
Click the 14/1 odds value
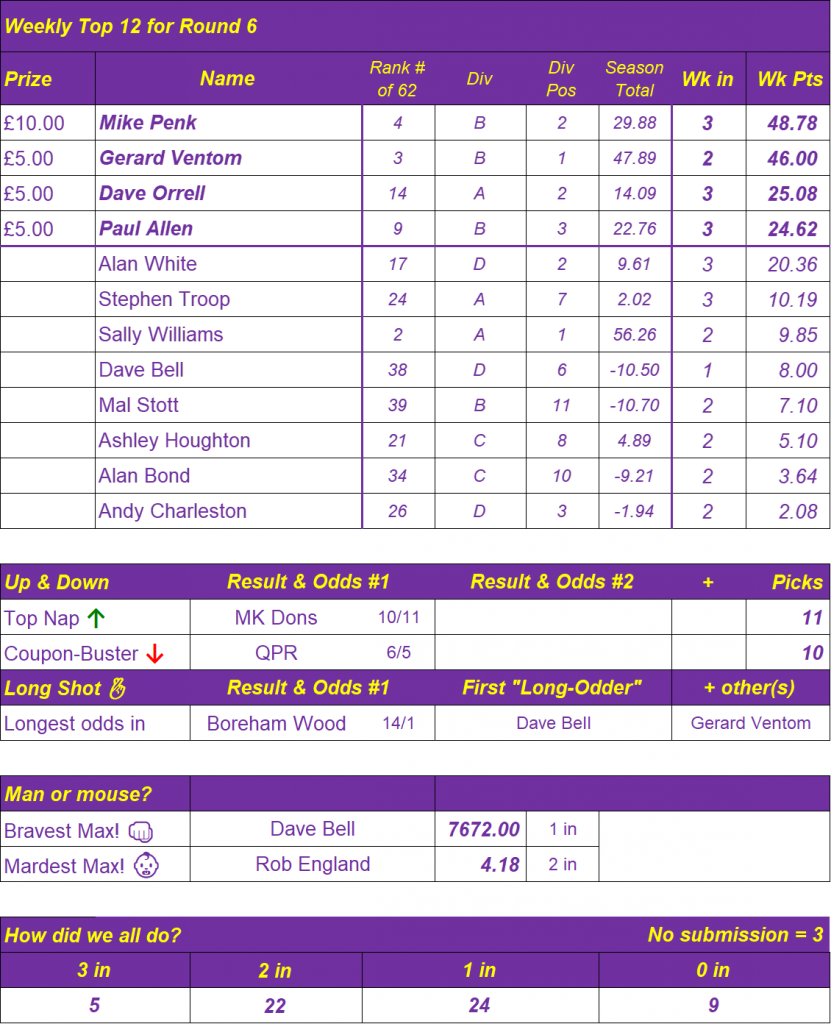[x=399, y=723]
